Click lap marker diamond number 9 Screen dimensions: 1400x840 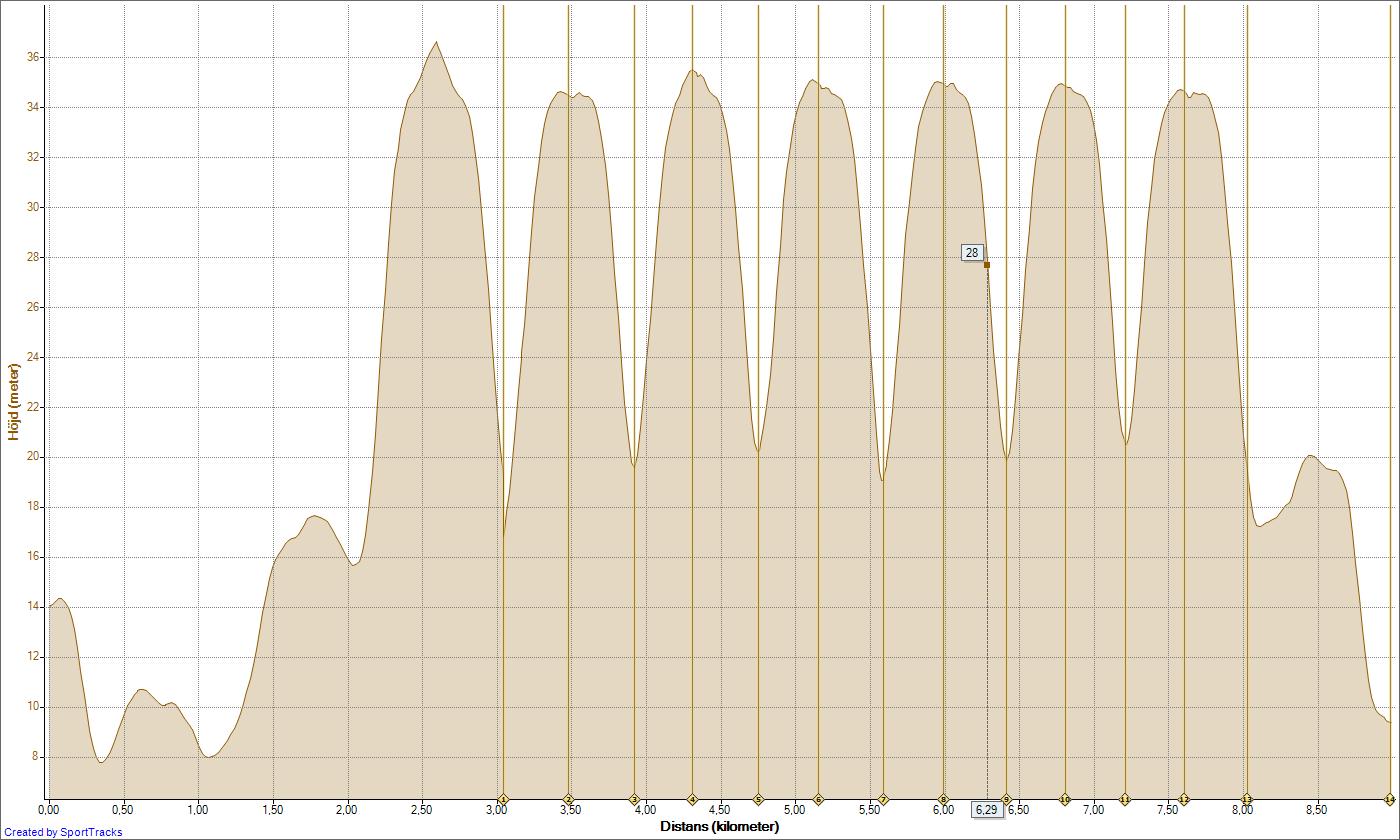click(x=1006, y=799)
